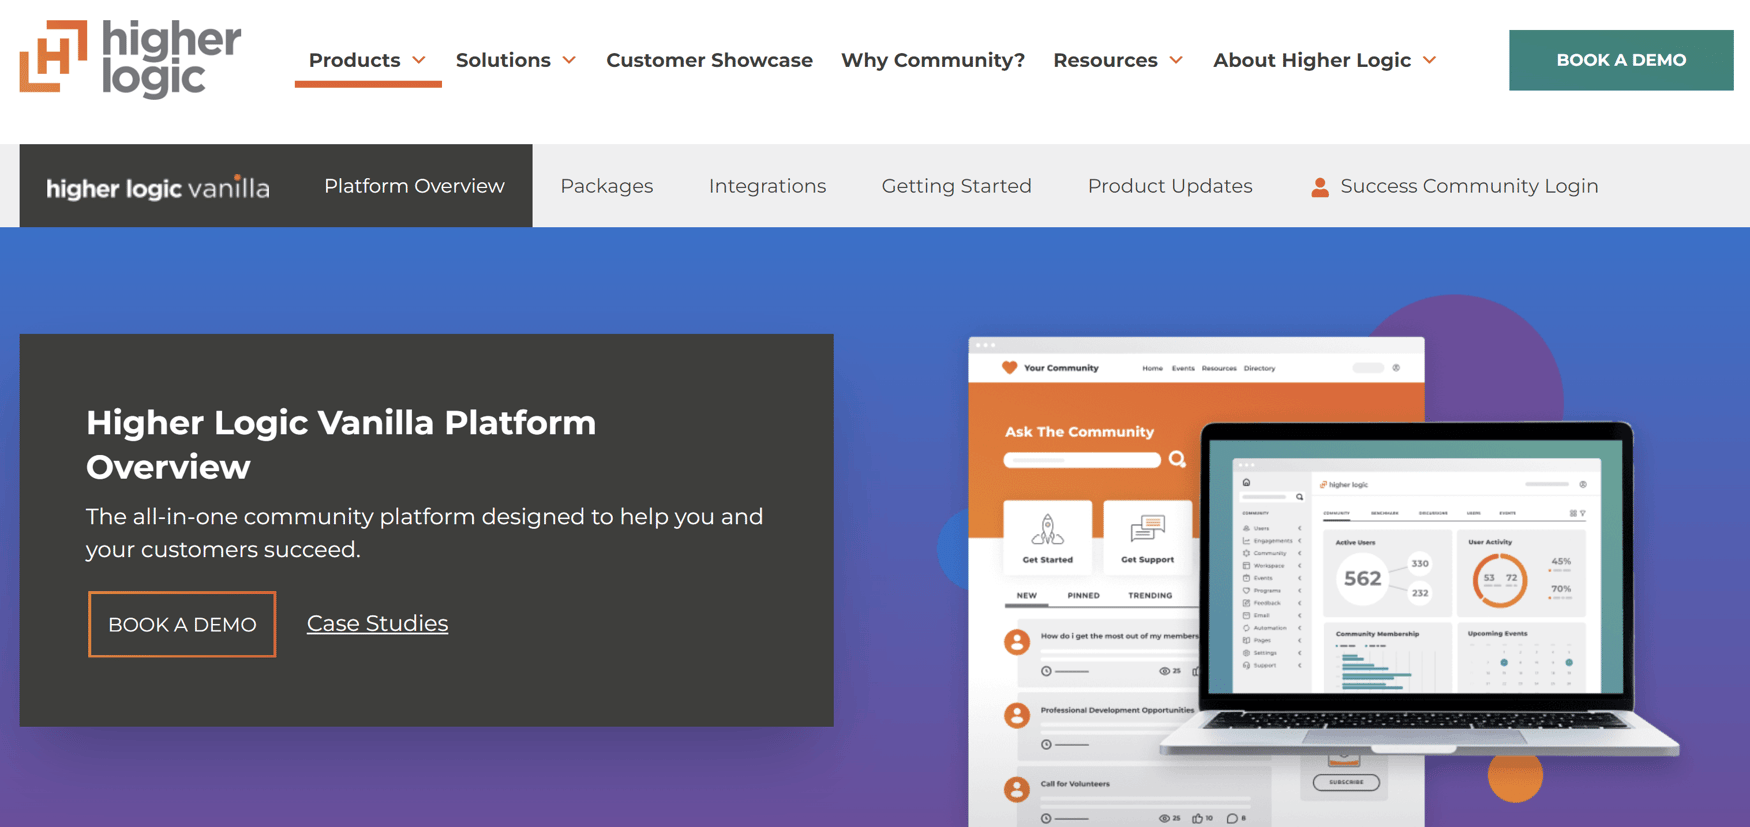Click the orange user icon near login
Image resolution: width=1750 pixels, height=827 pixels.
coord(1320,187)
